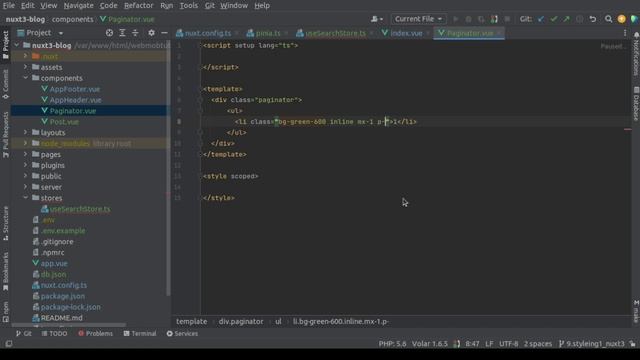Screen dimensions: 640x360
Task: Open the Current File run configuration dropdown
Action: point(418,19)
